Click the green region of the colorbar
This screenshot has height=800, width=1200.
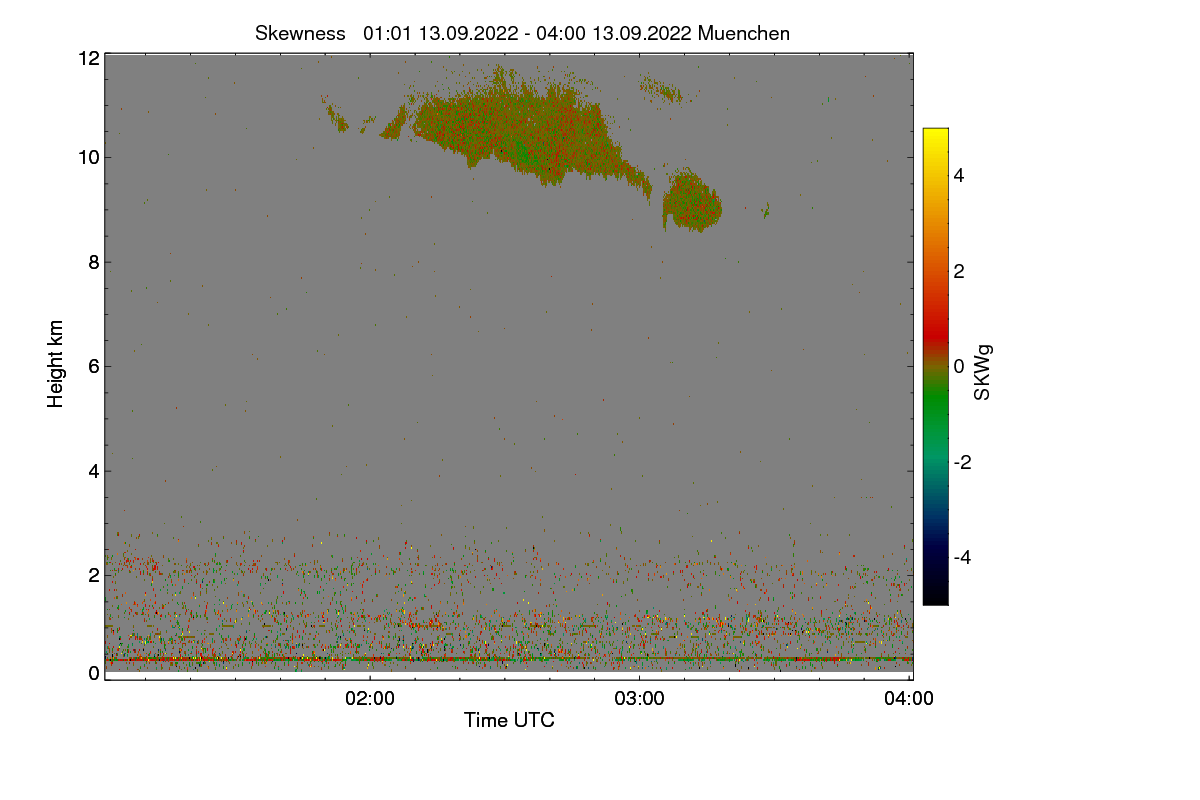pyautogui.click(x=935, y=410)
